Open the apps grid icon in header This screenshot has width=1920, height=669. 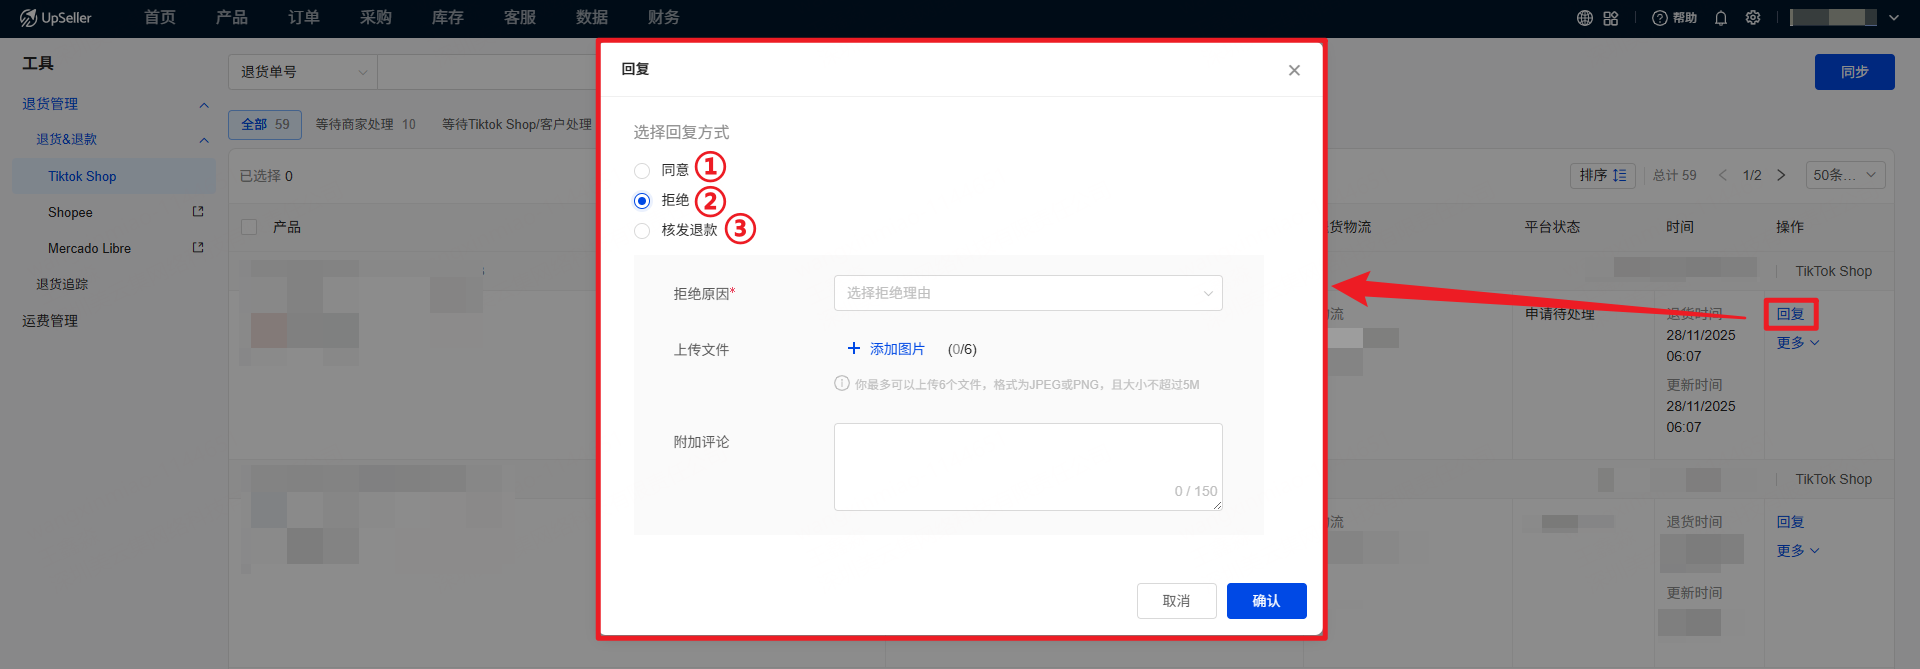point(1610,18)
